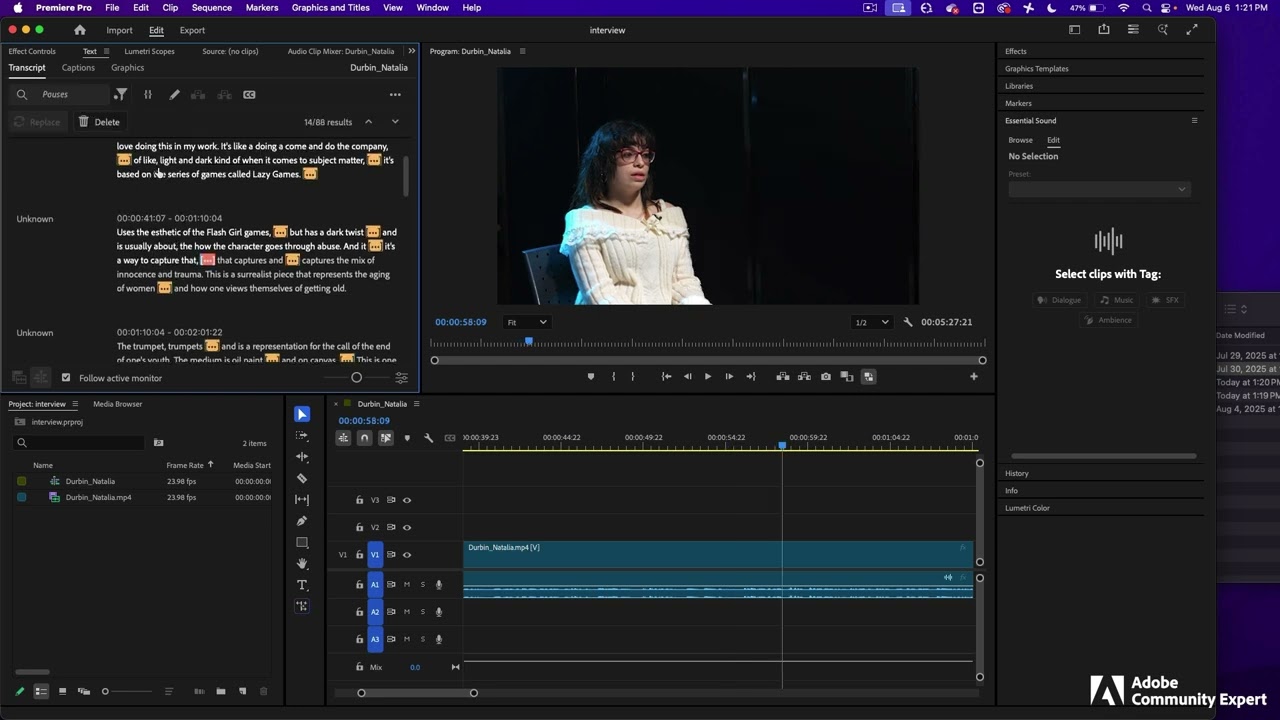Select the Razor tool in the toolbar

pos(302,478)
